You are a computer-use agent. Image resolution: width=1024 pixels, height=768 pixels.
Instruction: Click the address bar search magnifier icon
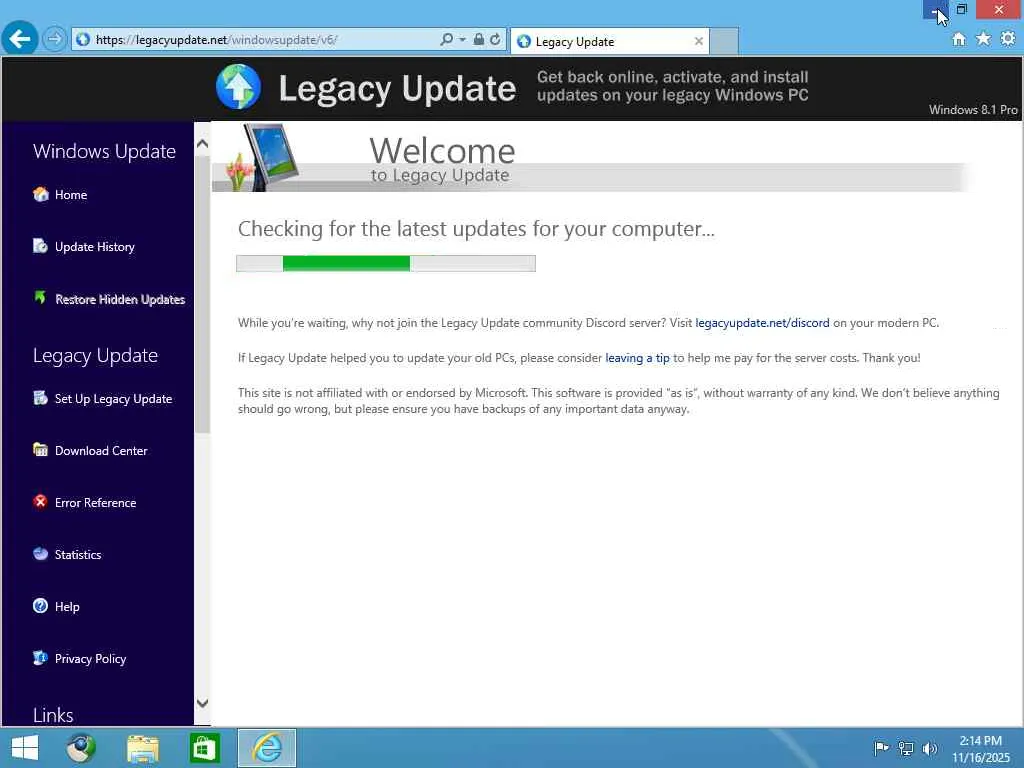446,39
